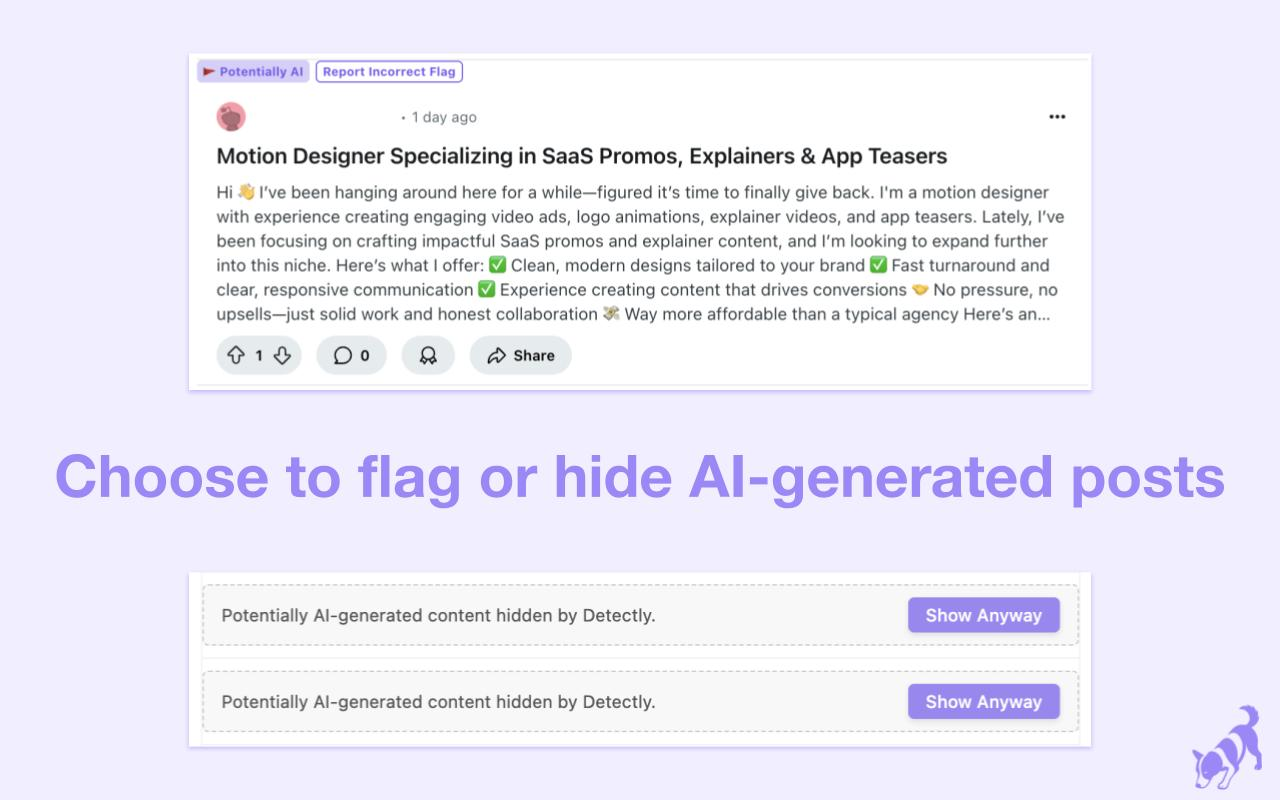
Task: Downvote the Motion Designer post
Action: (282, 355)
